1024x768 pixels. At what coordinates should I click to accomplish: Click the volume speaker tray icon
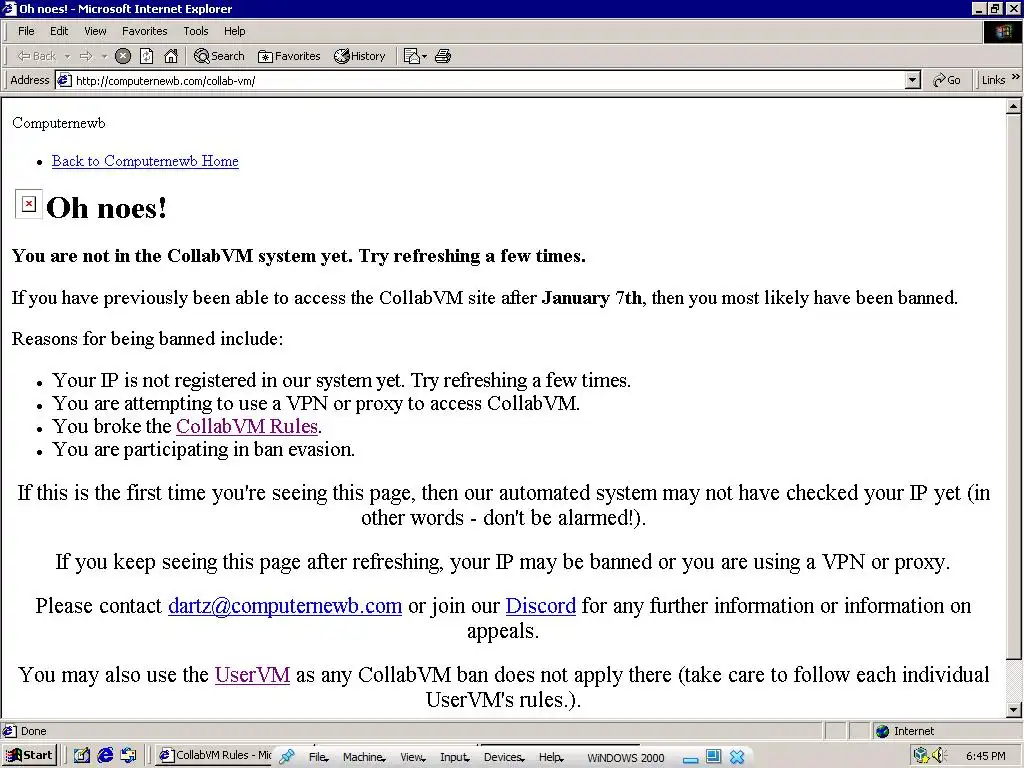939,756
